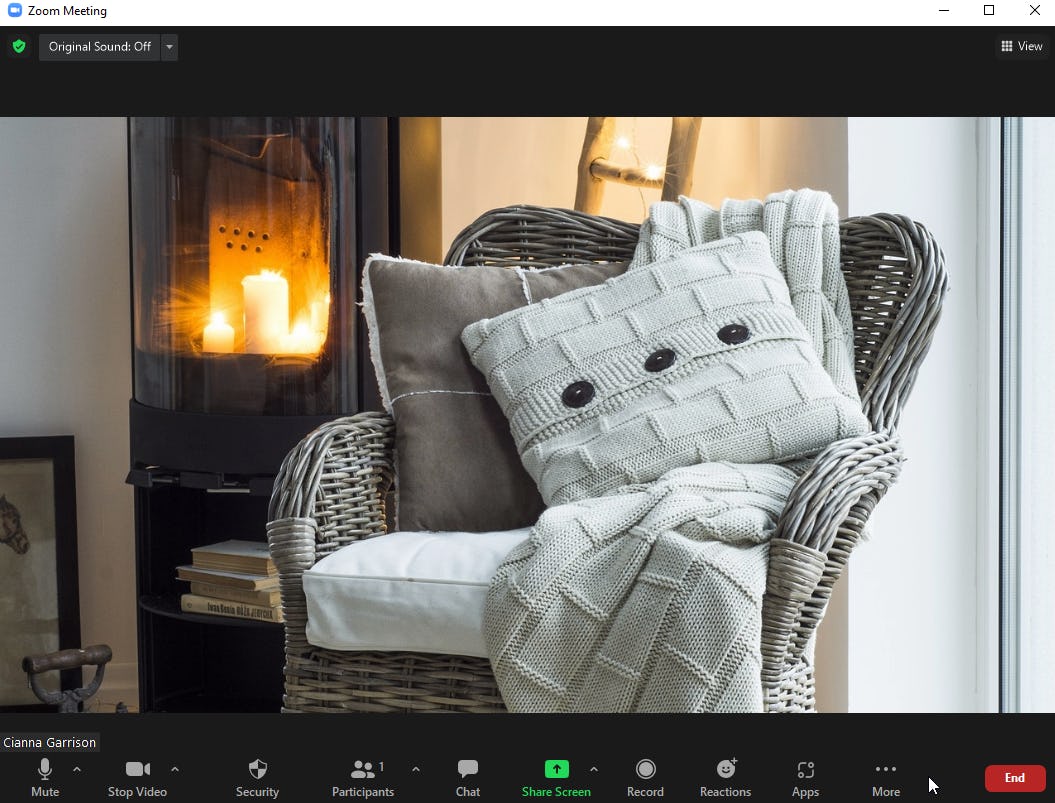Viewport: 1055px width, 803px height.
Task: Start recording the meeting
Action: pyautogui.click(x=645, y=775)
